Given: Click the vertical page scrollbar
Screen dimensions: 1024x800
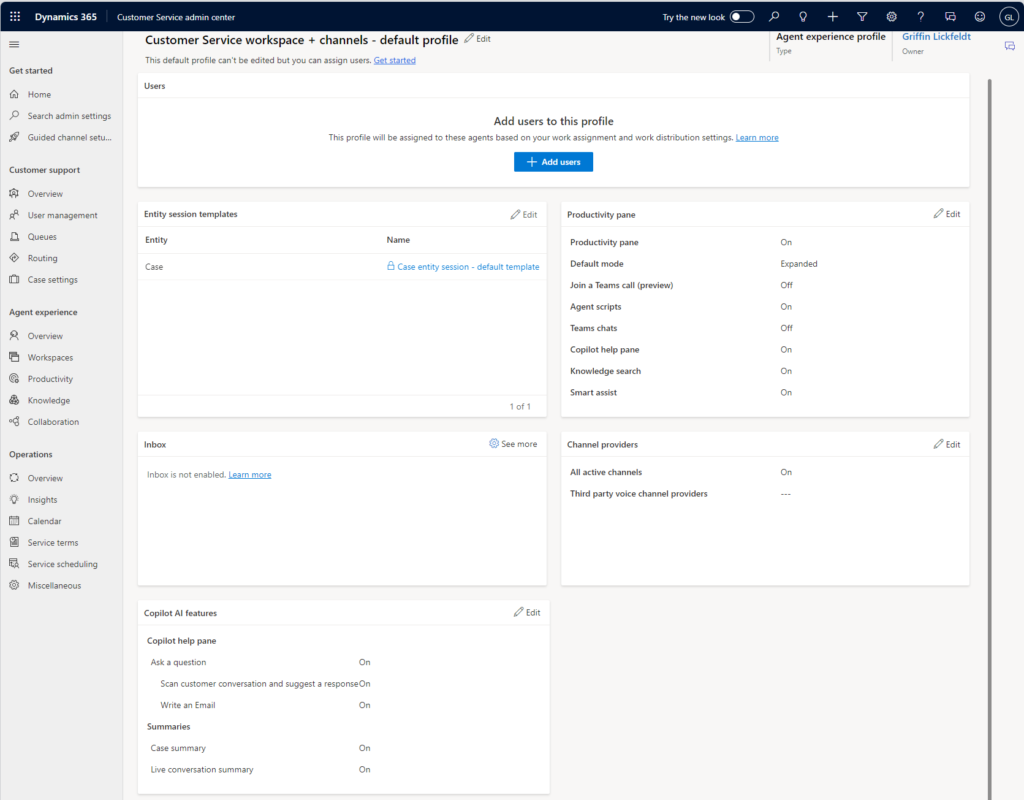Looking at the screenshot, I should tap(989, 400).
